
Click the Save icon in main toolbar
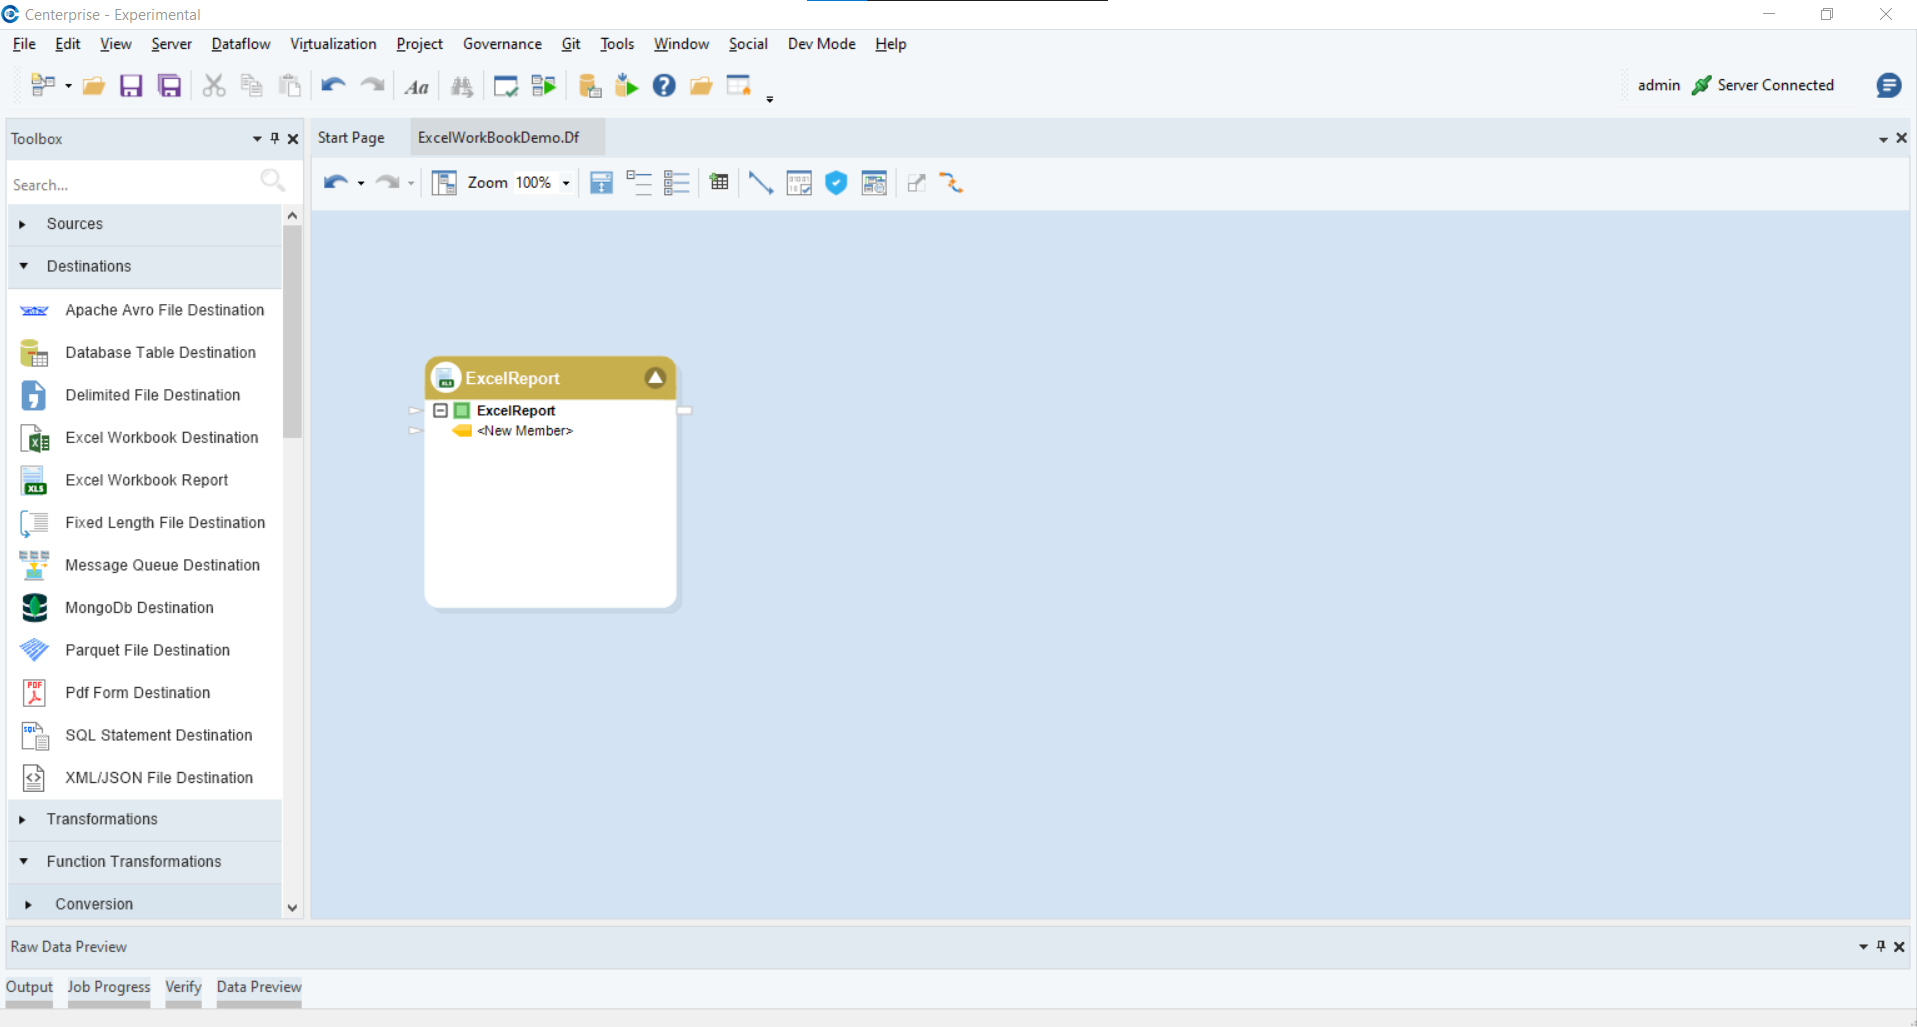(x=131, y=86)
